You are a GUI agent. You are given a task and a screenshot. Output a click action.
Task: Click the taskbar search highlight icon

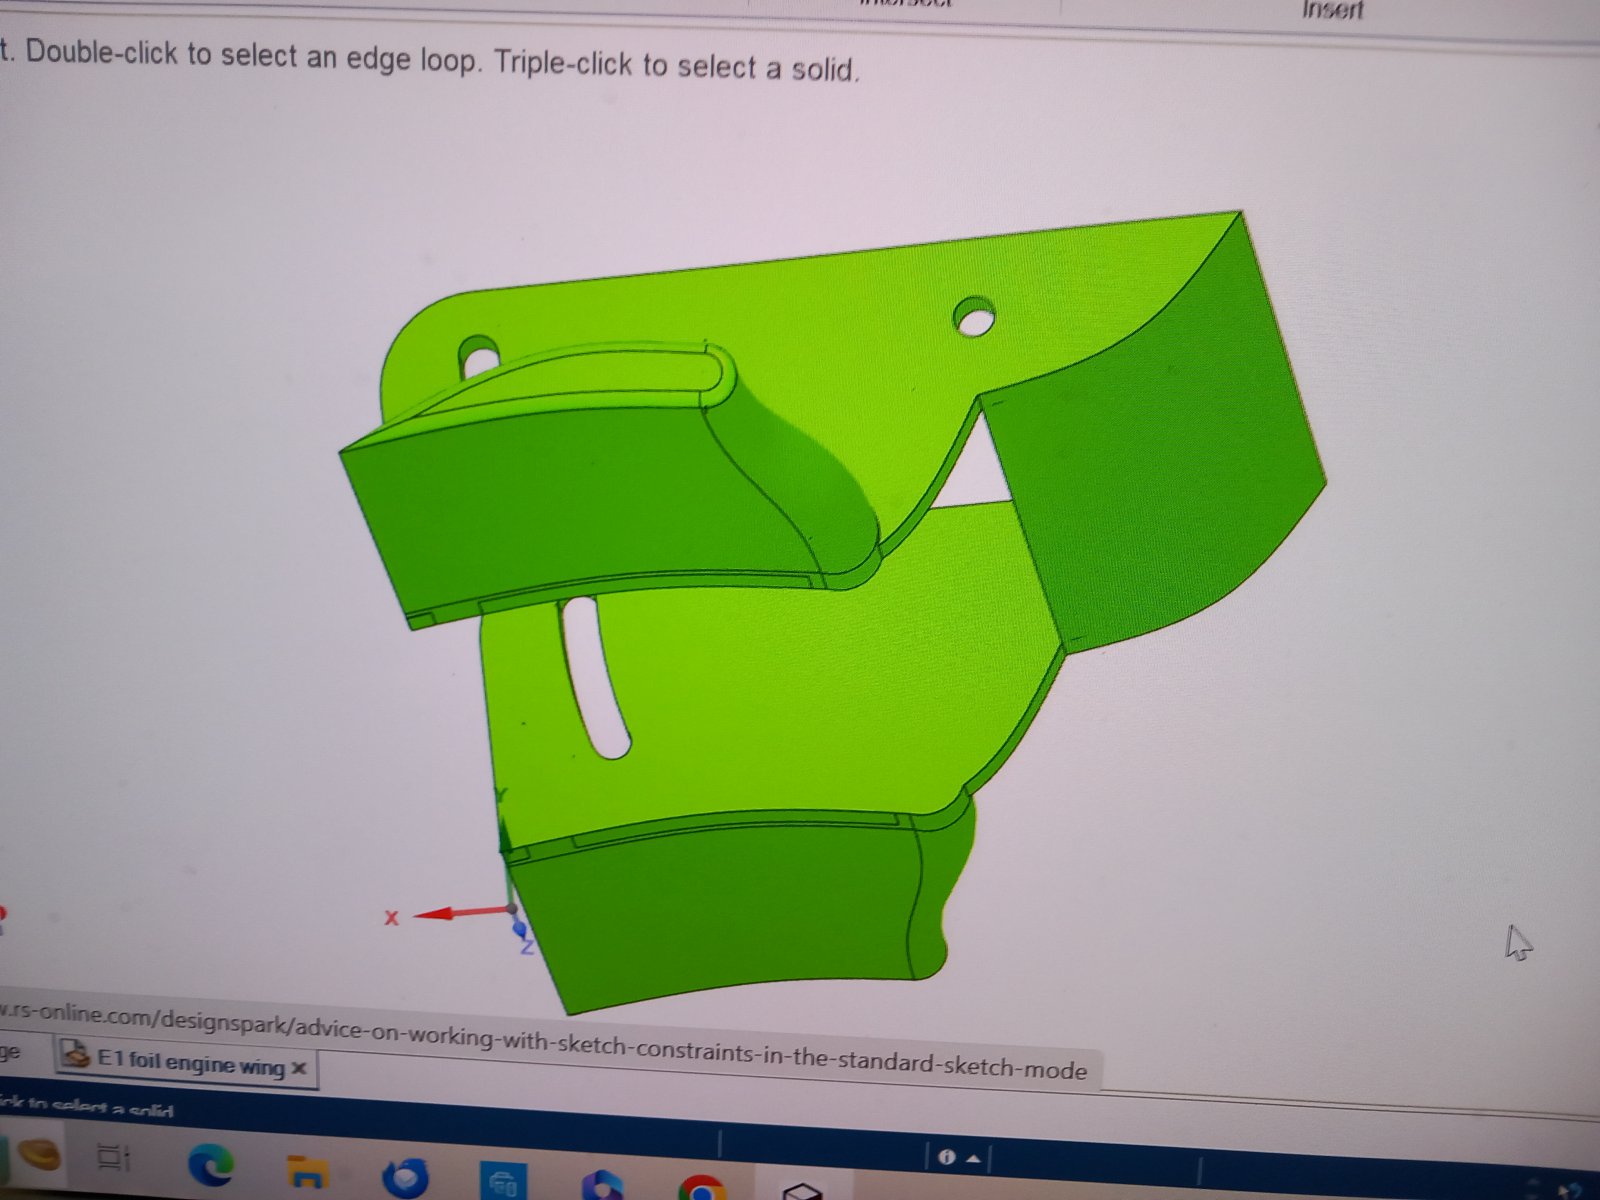click(40, 1157)
